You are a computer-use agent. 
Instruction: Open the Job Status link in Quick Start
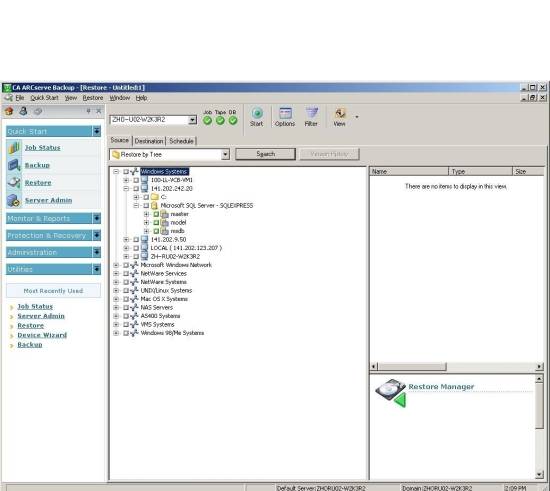[x=42, y=148]
